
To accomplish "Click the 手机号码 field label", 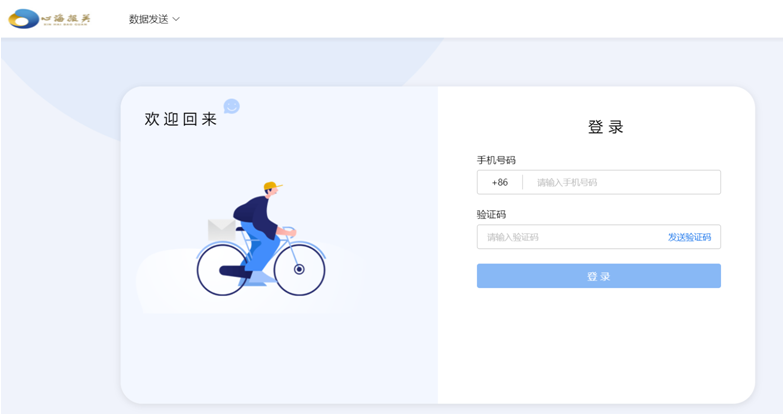I will pos(496,160).
